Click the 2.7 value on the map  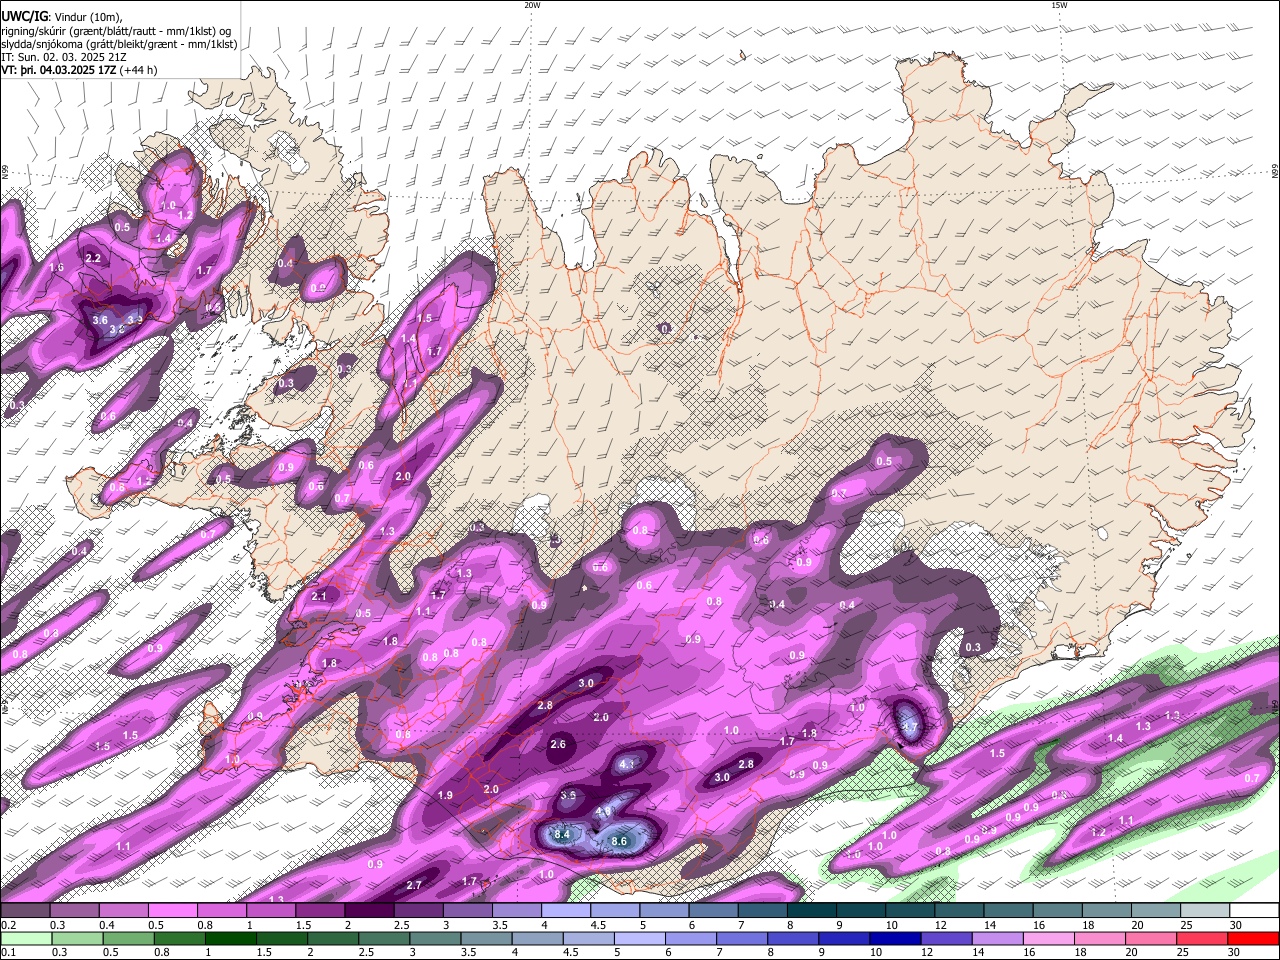pos(415,885)
